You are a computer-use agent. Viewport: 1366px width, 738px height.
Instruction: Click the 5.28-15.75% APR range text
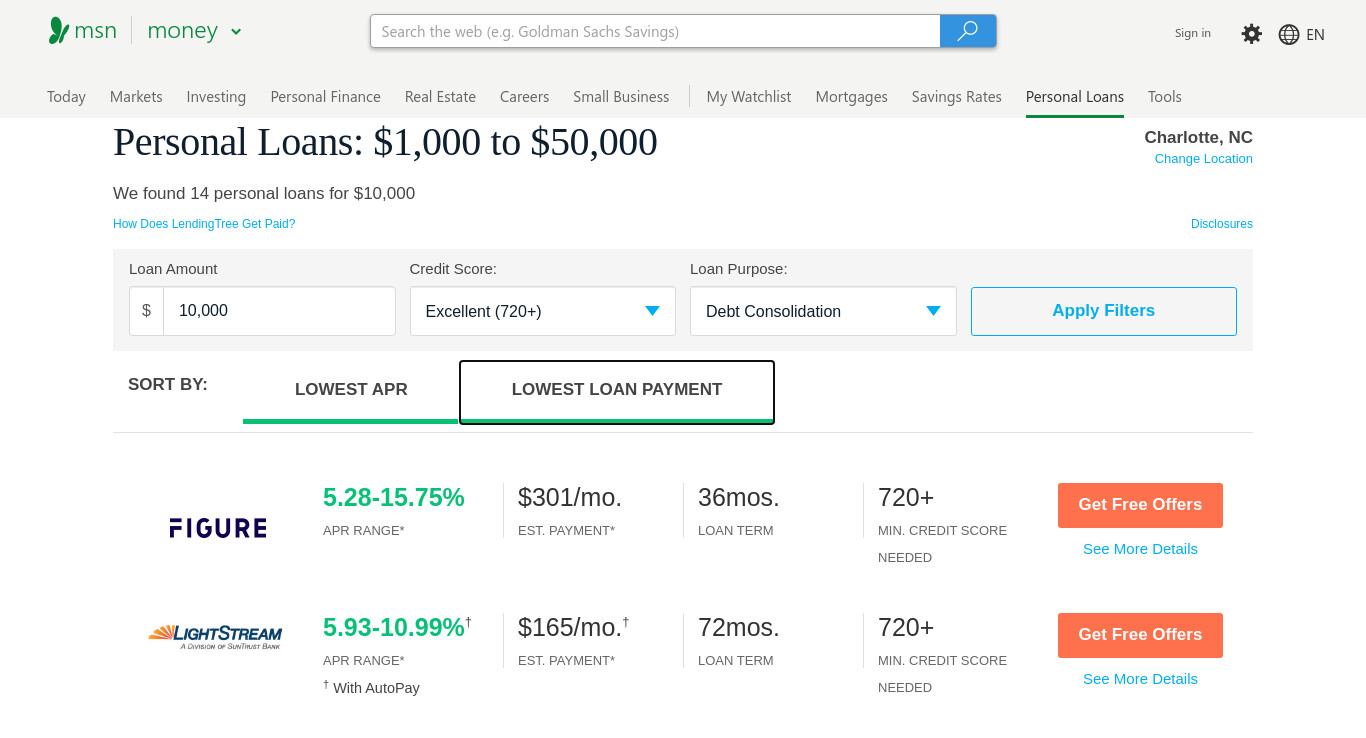click(393, 497)
